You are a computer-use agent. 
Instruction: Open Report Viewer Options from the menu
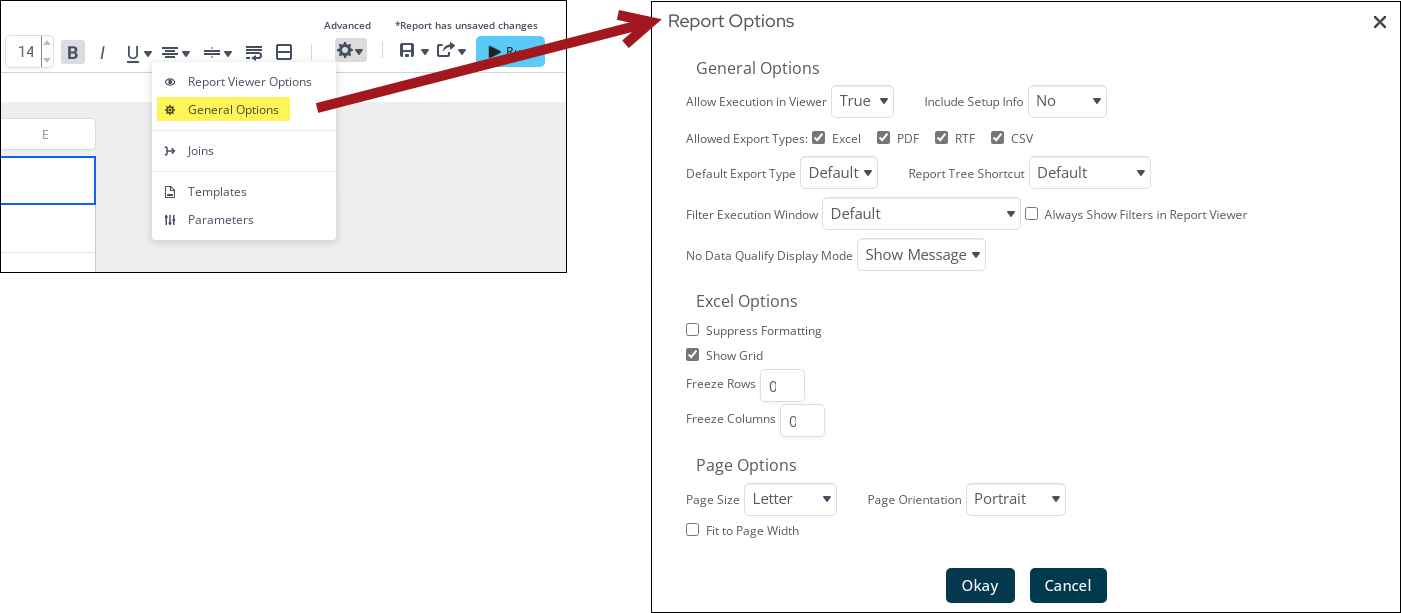pyautogui.click(x=250, y=81)
